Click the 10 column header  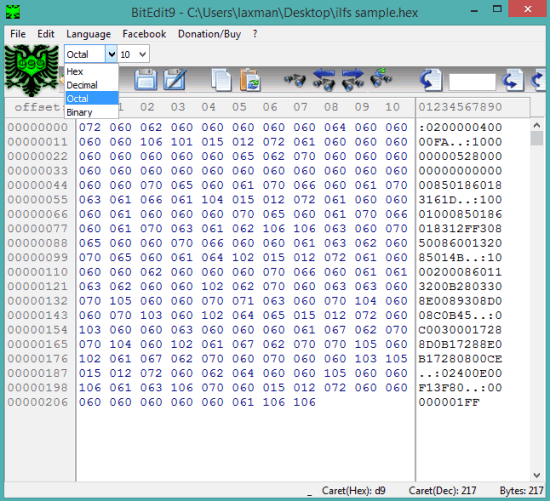[392, 107]
